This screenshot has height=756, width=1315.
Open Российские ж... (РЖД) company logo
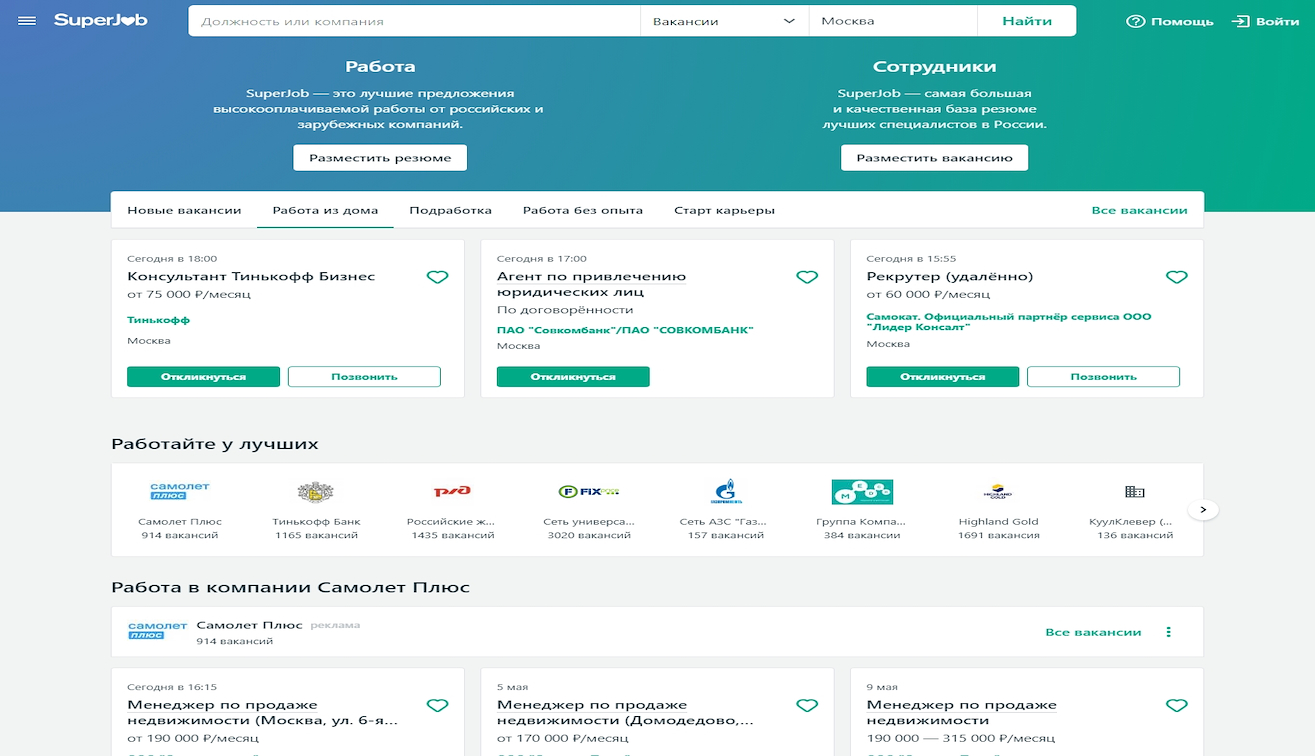pyautogui.click(x=452, y=492)
